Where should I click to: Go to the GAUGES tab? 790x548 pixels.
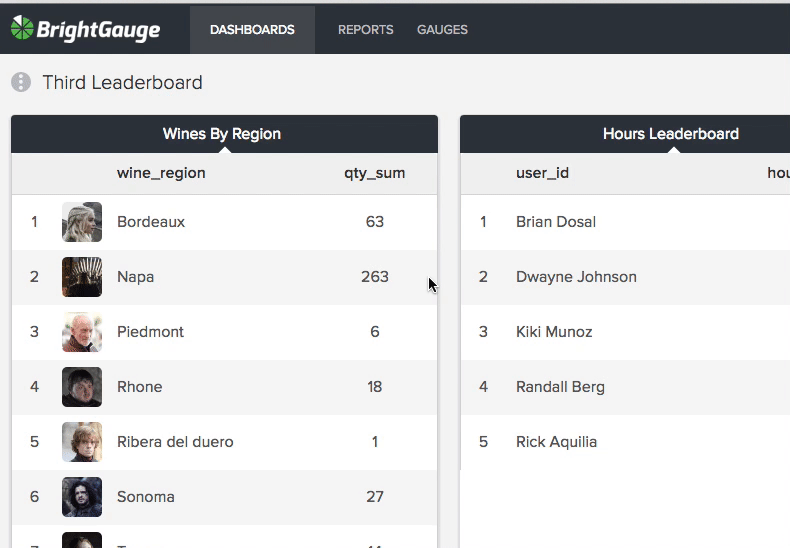[x=442, y=30]
